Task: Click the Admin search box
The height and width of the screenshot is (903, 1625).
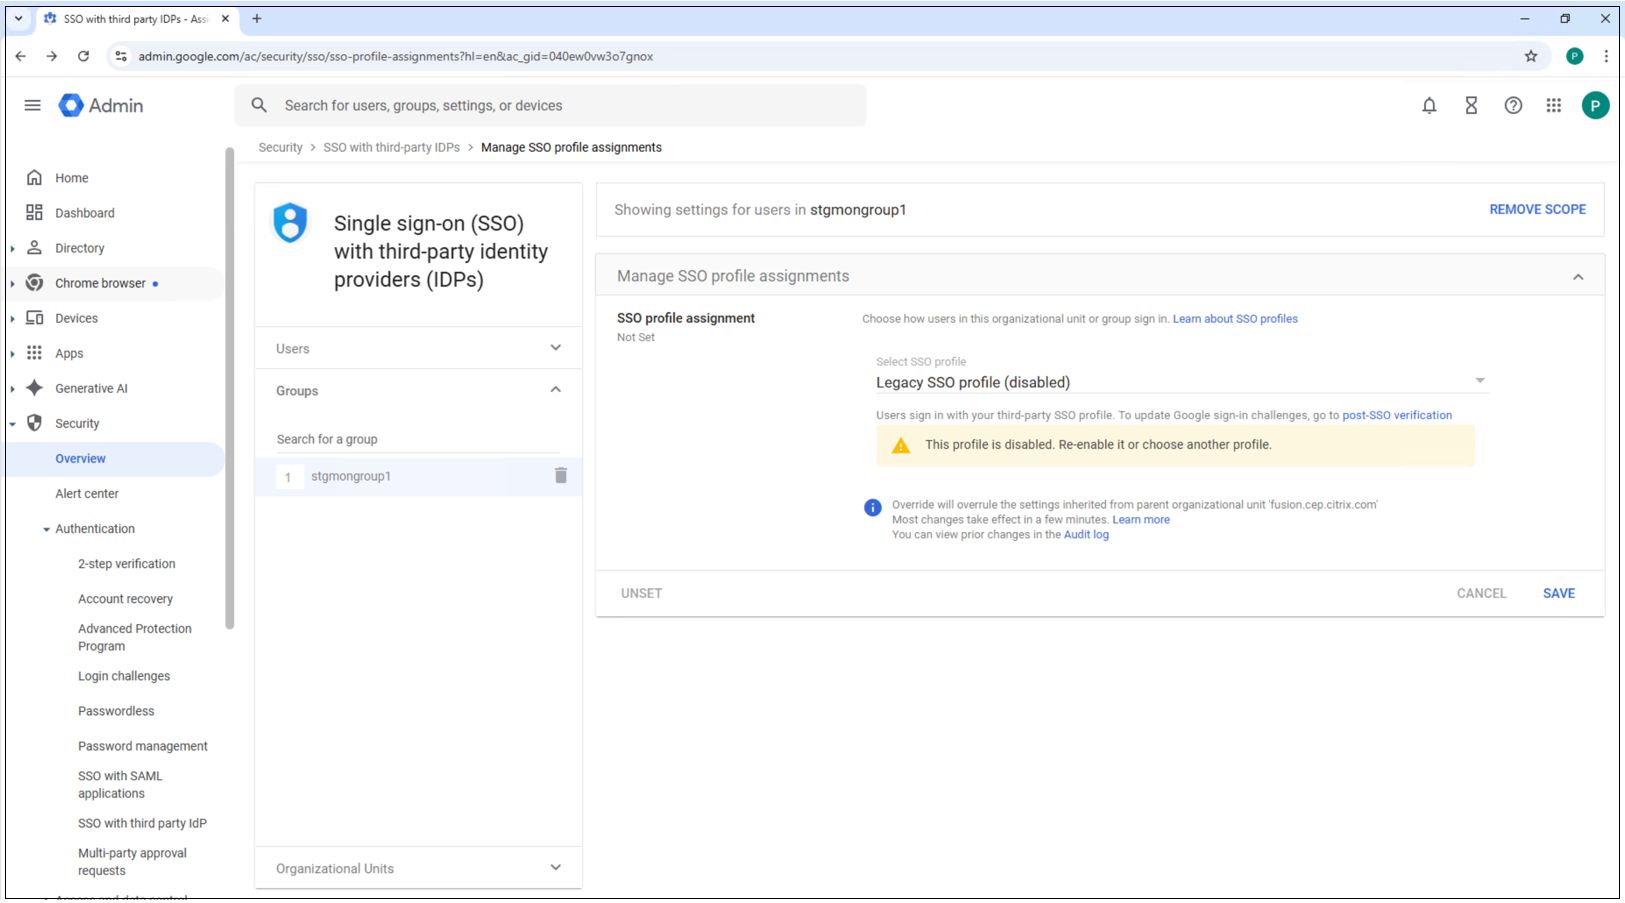Action: pyautogui.click(x=550, y=105)
